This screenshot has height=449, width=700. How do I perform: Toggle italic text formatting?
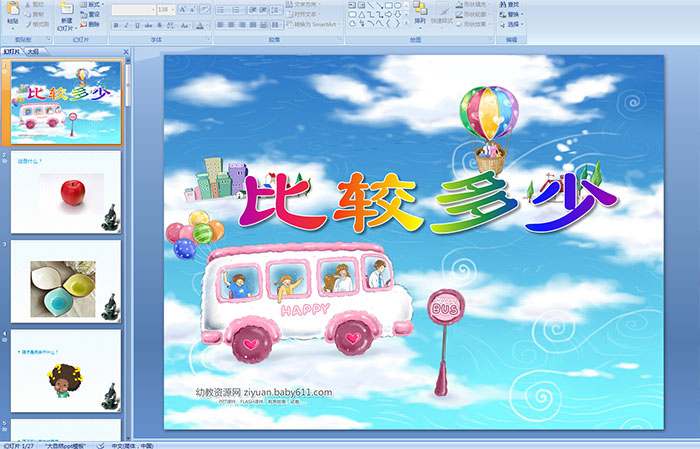pyautogui.click(x=124, y=24)
